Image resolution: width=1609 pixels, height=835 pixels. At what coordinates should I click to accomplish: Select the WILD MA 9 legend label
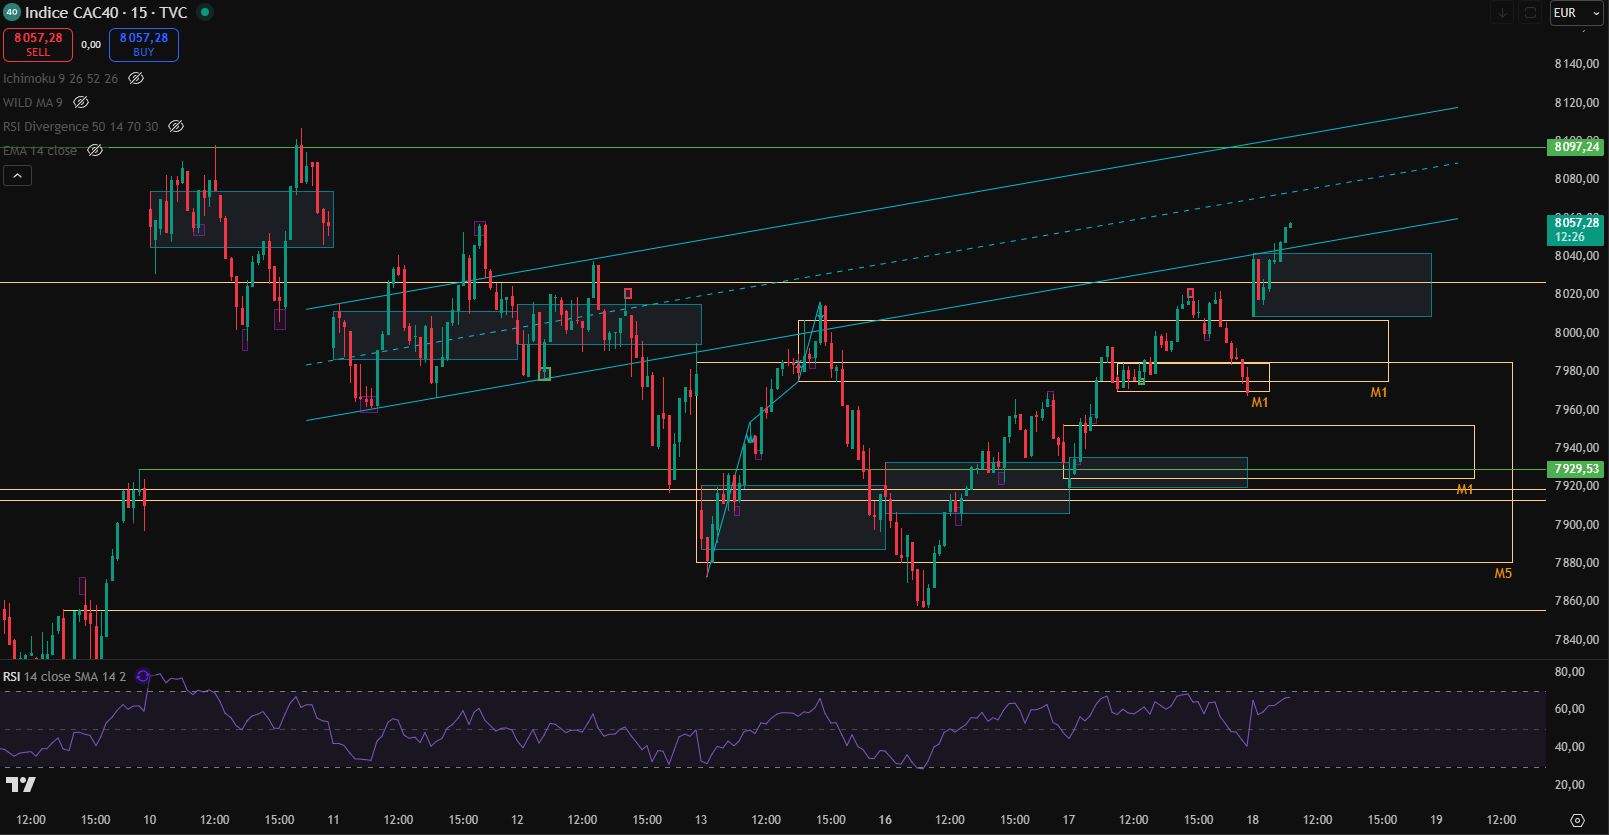pyautogui.click(x=33, y=102)
